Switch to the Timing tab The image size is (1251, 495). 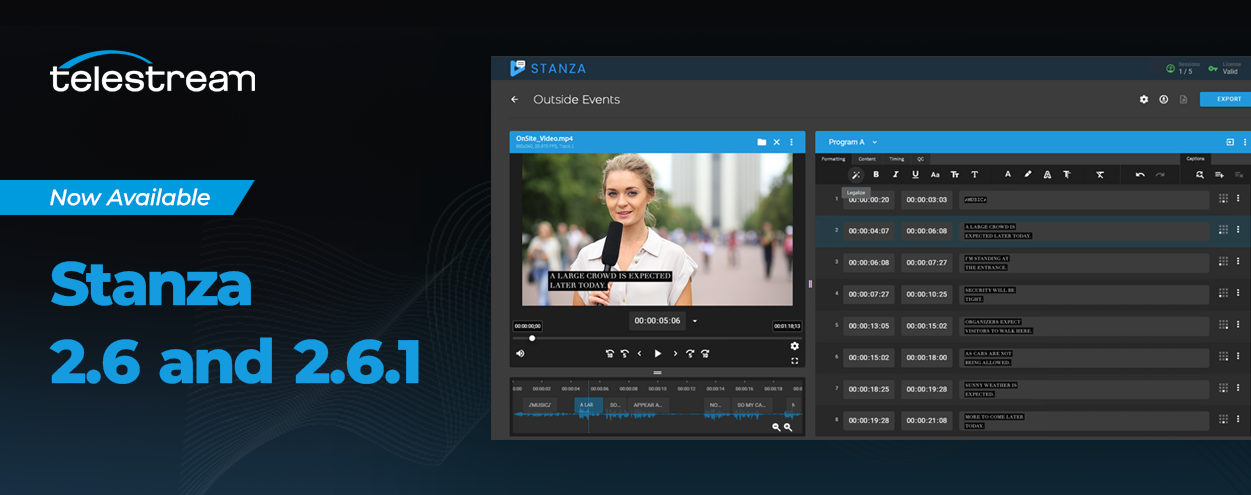896,159
